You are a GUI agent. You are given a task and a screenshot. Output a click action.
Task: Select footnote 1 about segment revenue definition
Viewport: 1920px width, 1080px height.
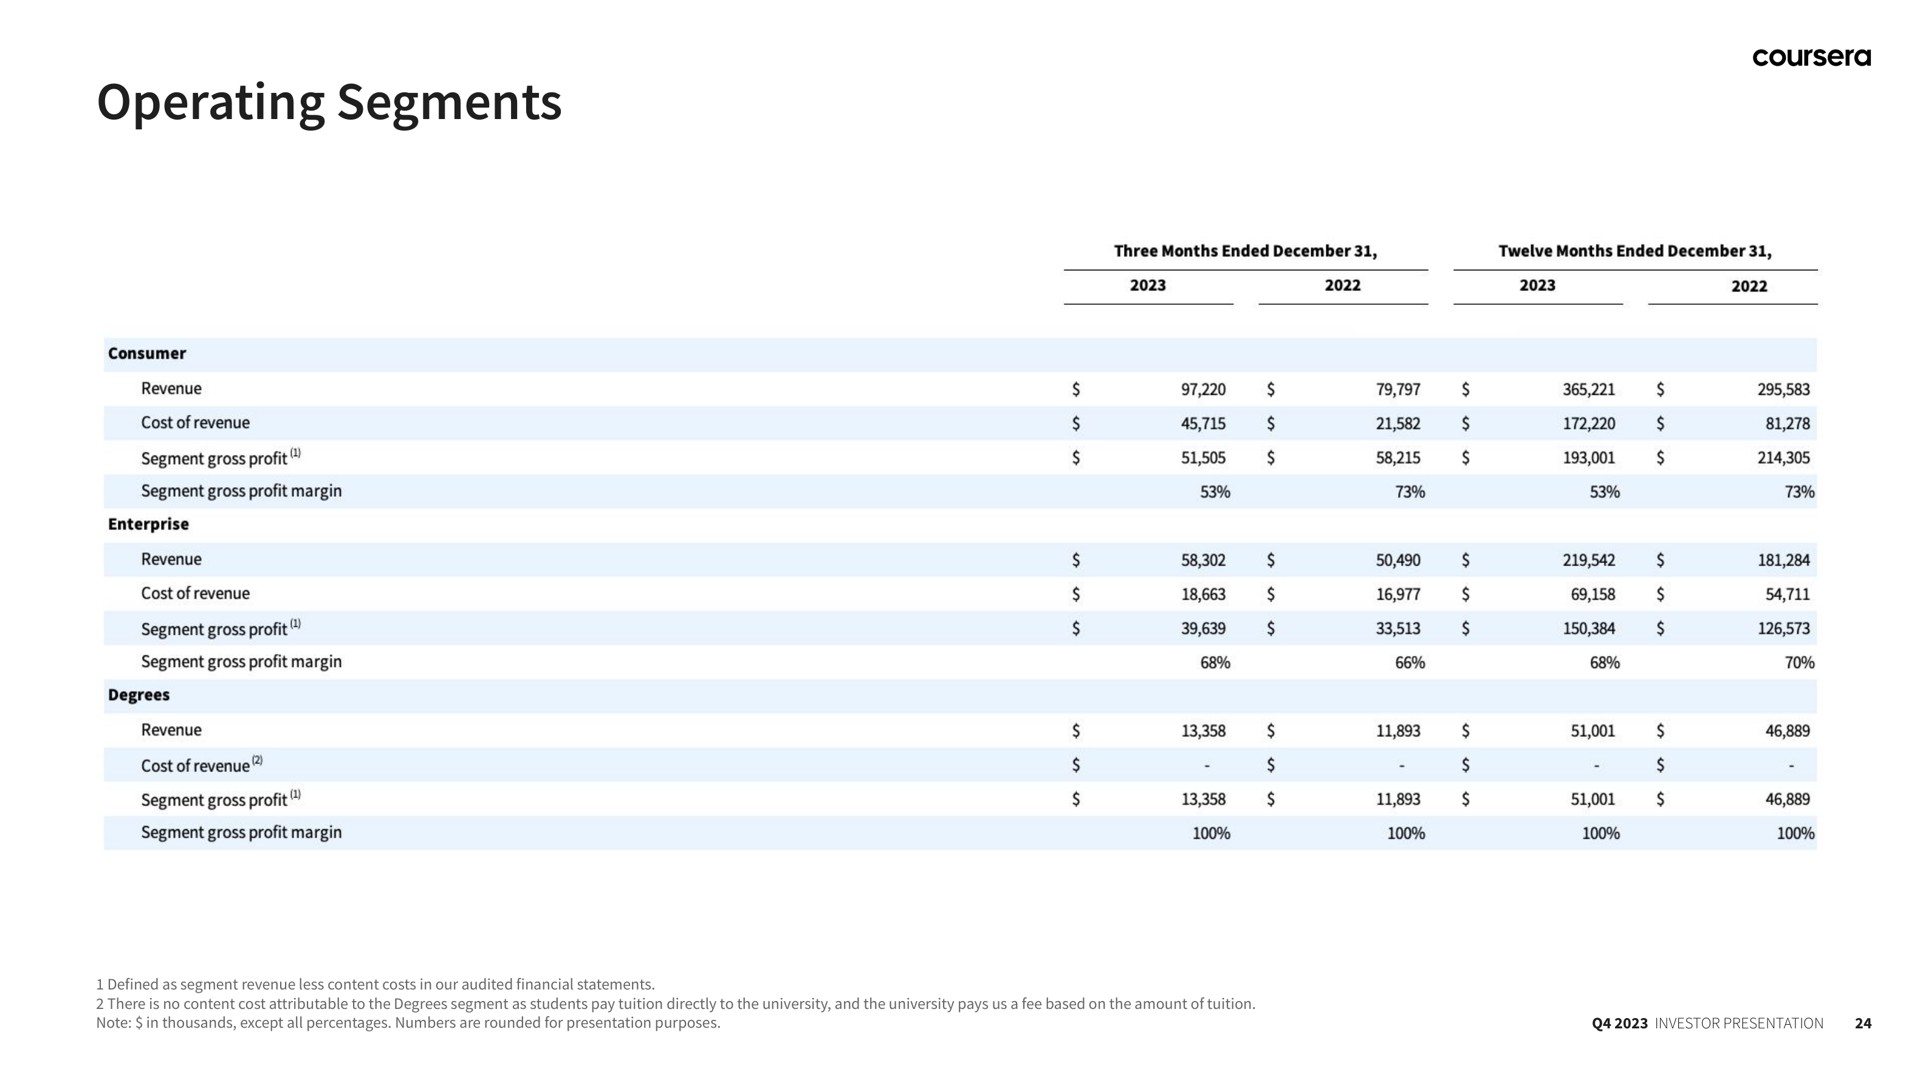click(375, 985)
